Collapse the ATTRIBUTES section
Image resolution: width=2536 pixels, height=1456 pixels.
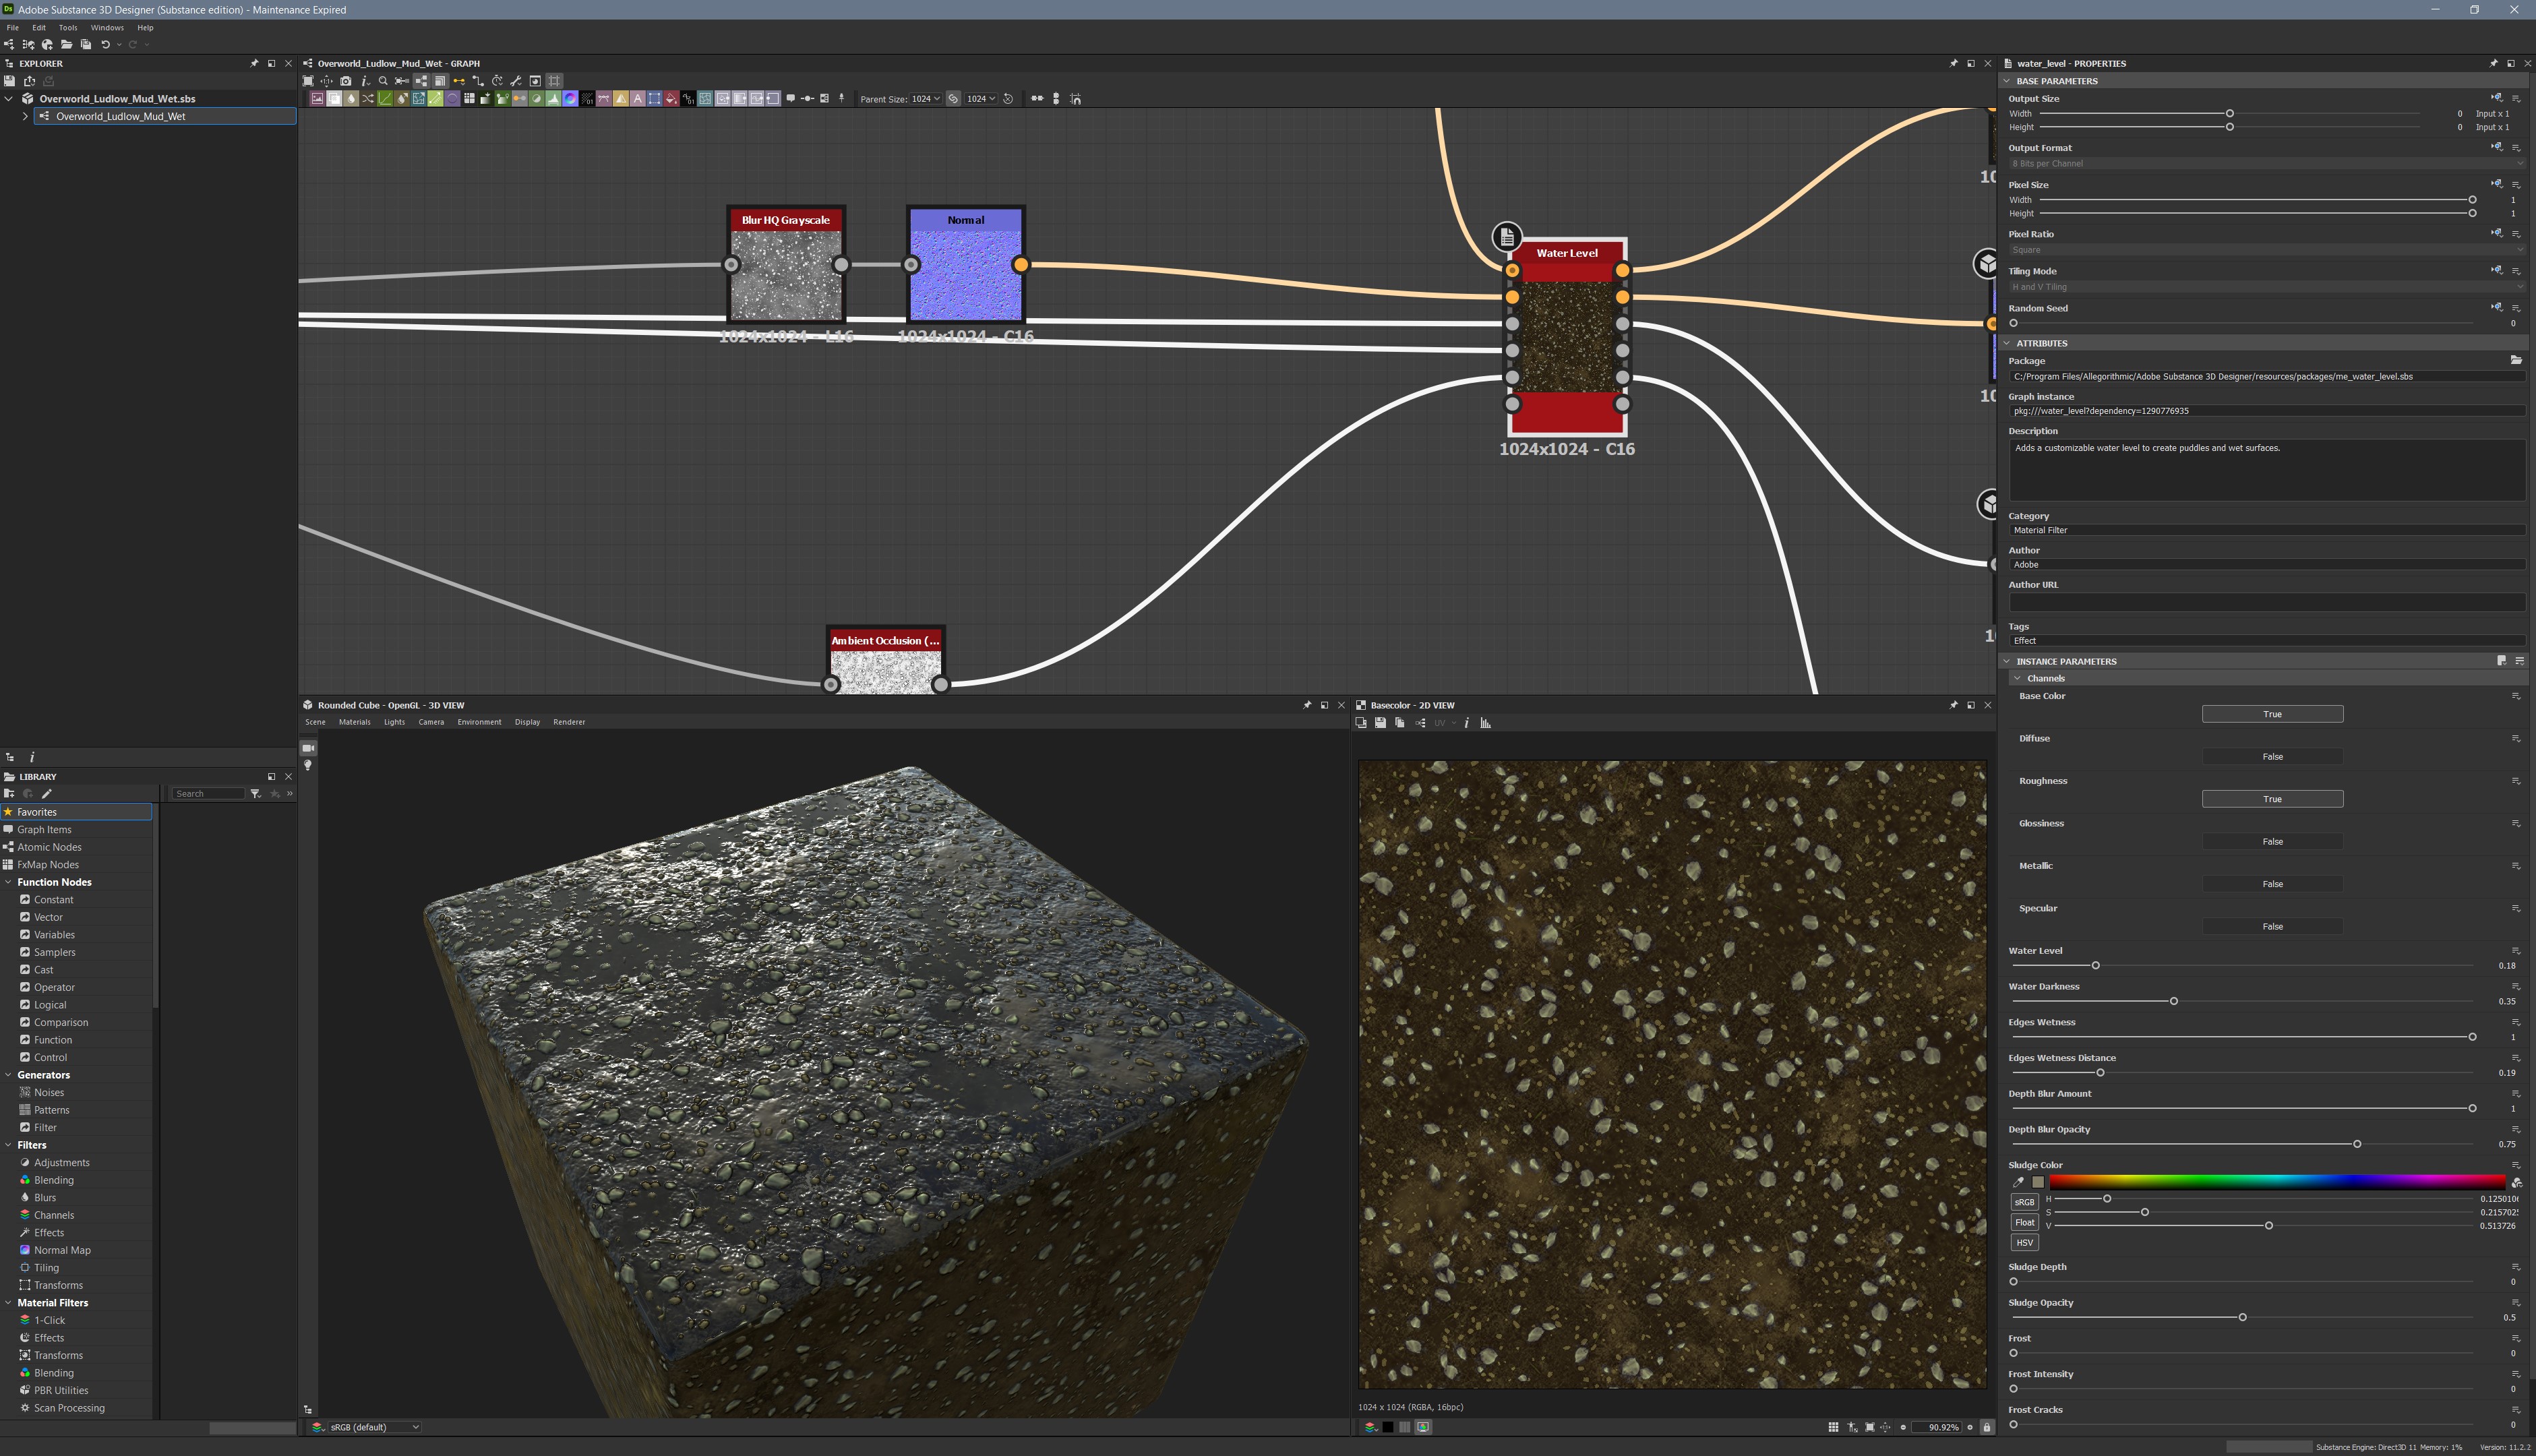2006,343
